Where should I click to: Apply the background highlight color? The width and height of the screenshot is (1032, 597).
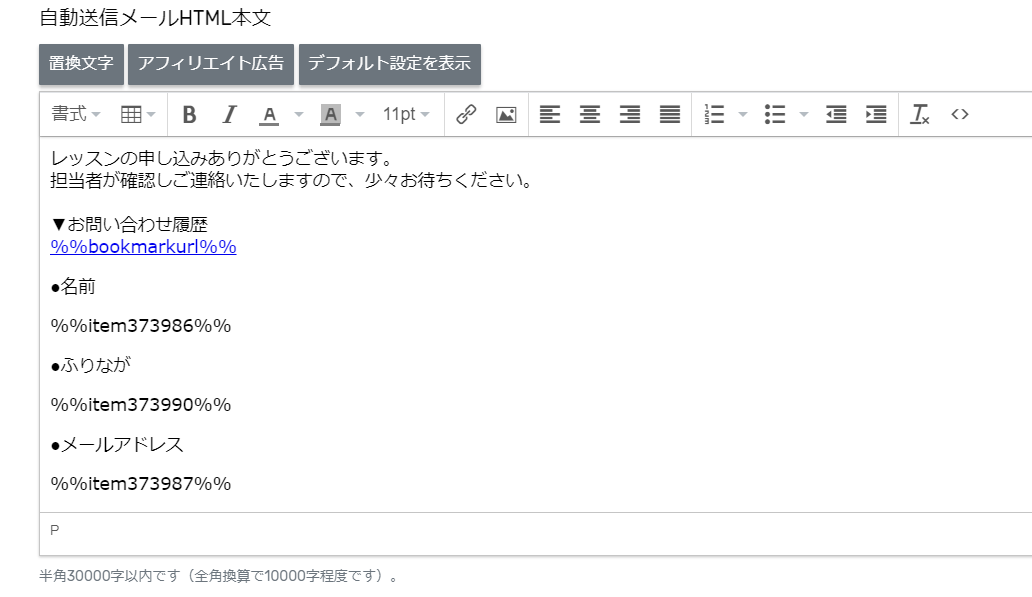click(330, 115)
